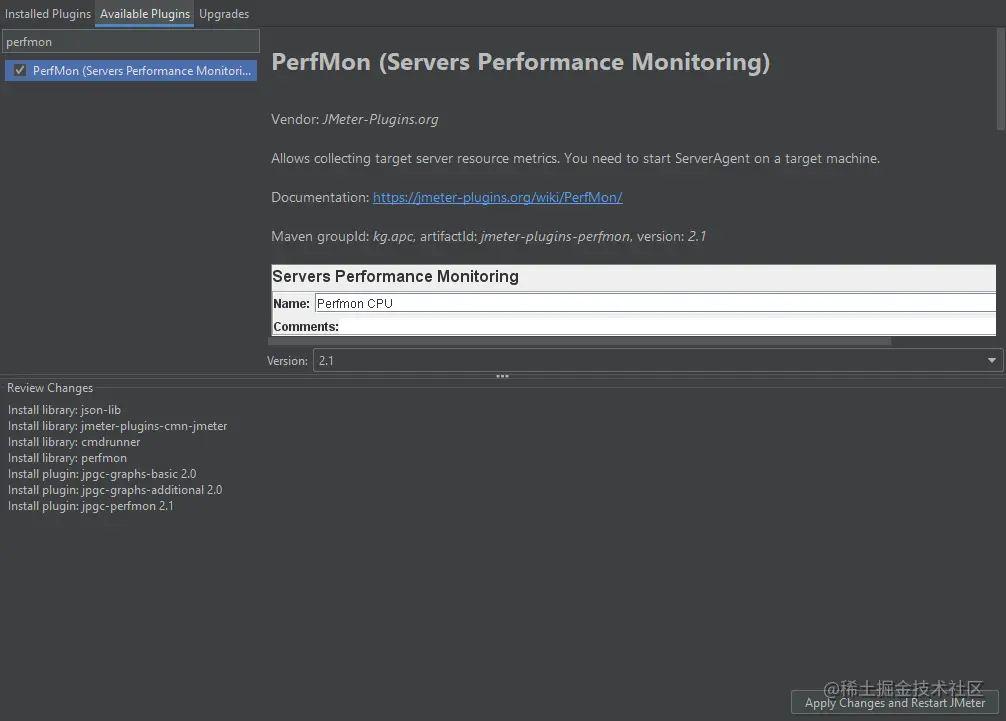Click 'Install plugin: jpgc-graphs-basic 2.0' line
The width and height of the screenshot is (1006, 721).
(102, 474)
